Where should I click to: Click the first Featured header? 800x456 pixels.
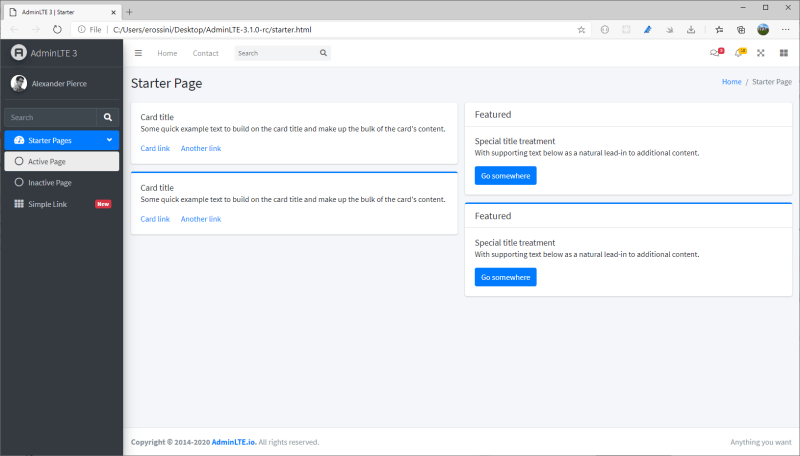[x=493, y=114]
